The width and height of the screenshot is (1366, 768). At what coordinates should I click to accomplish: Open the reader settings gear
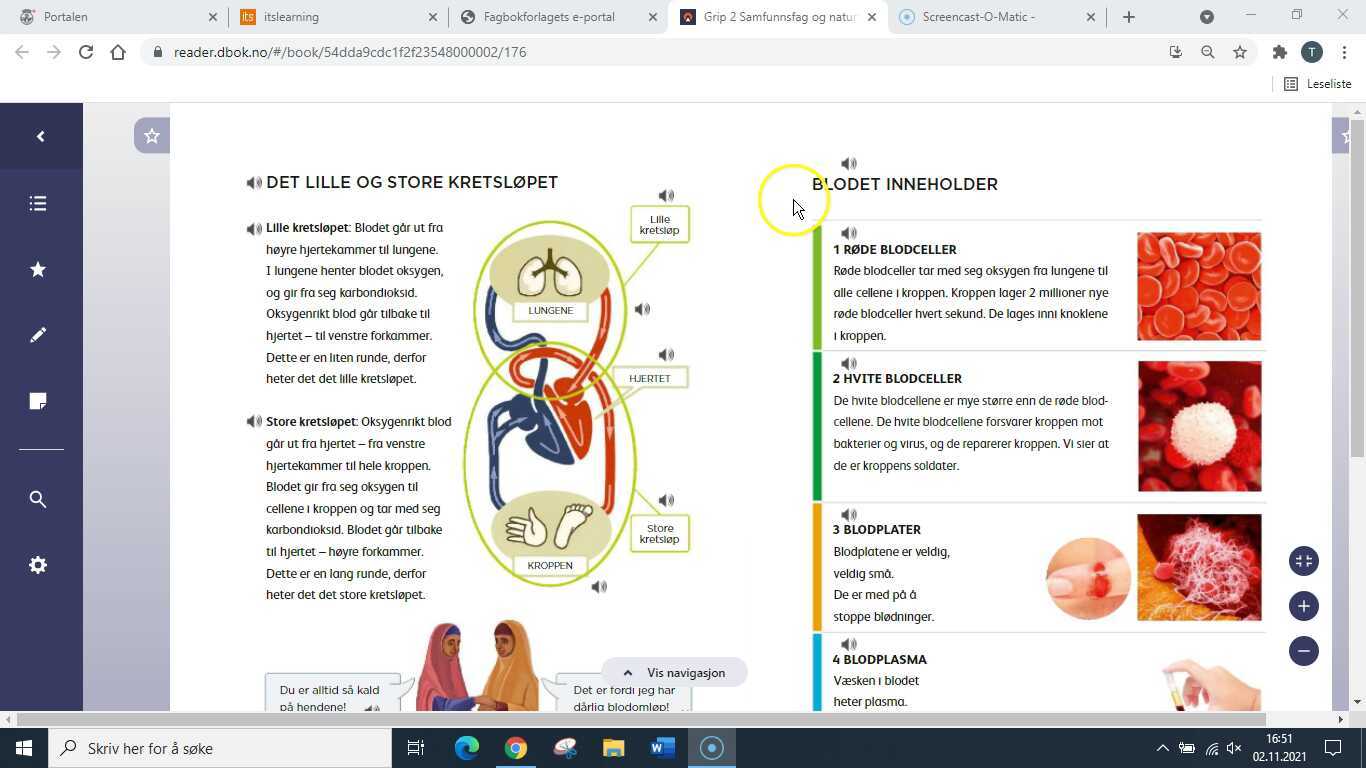pos(38,565)
